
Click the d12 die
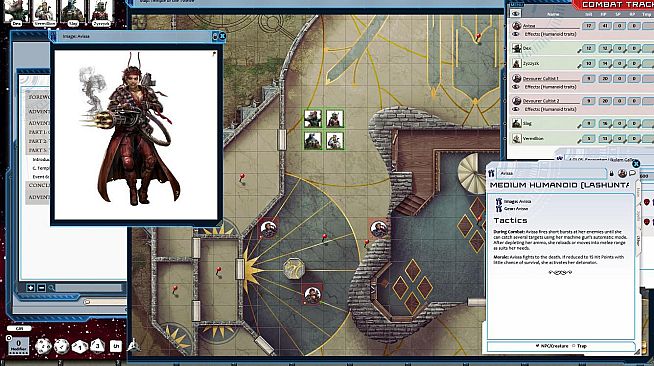61,346
